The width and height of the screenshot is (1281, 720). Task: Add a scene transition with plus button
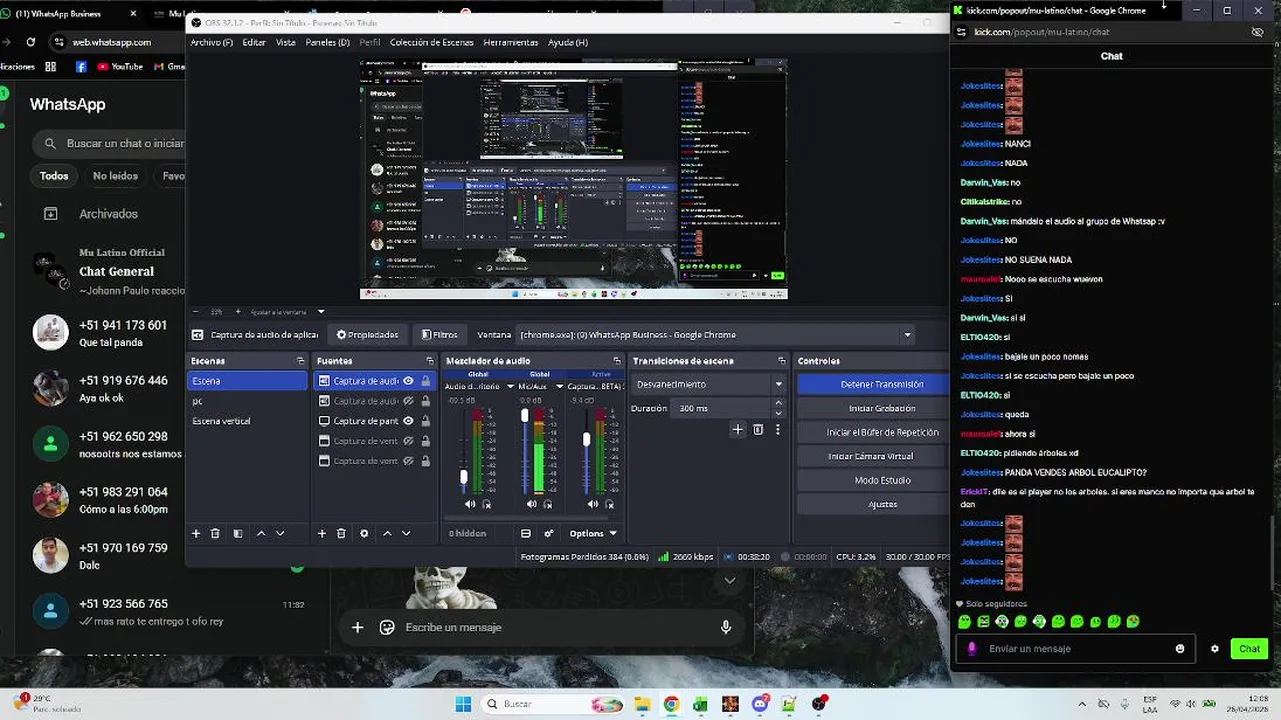coord(737,430)
